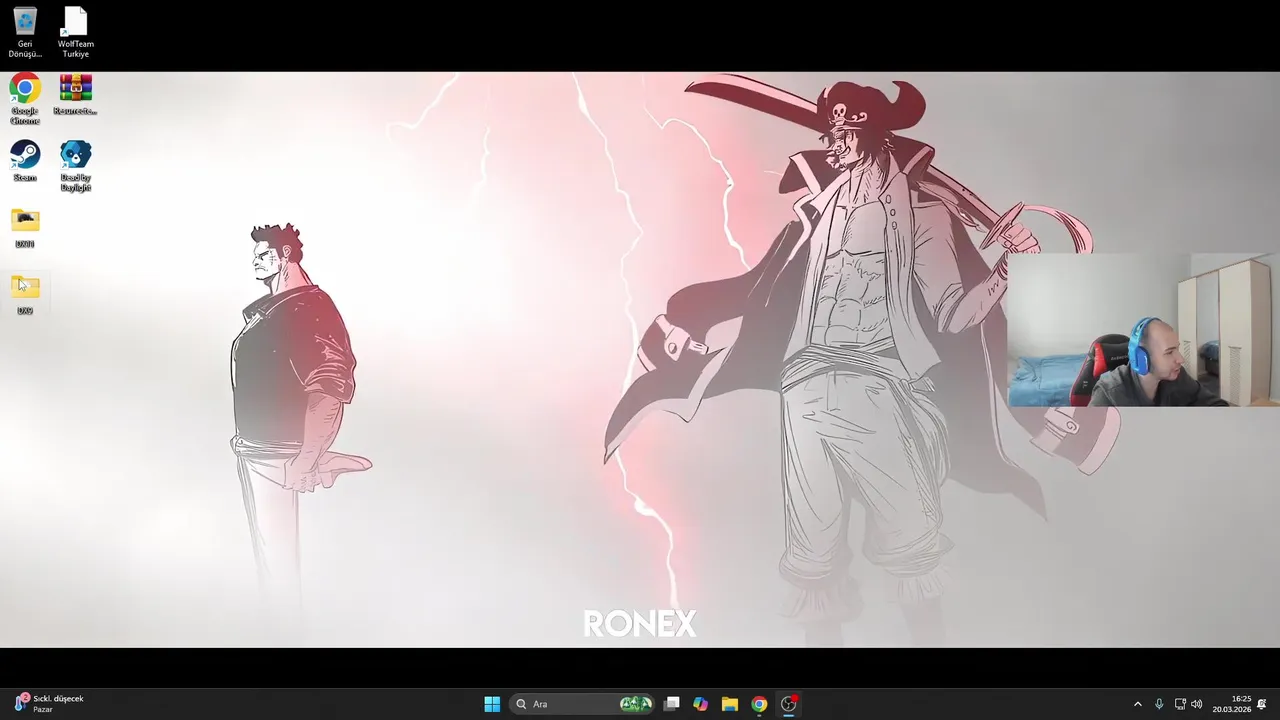Viewport: 1280px width, 720px height.
Task: Open Task View from the taskbar
Action: pyautogui.click(x=672, y=704)
